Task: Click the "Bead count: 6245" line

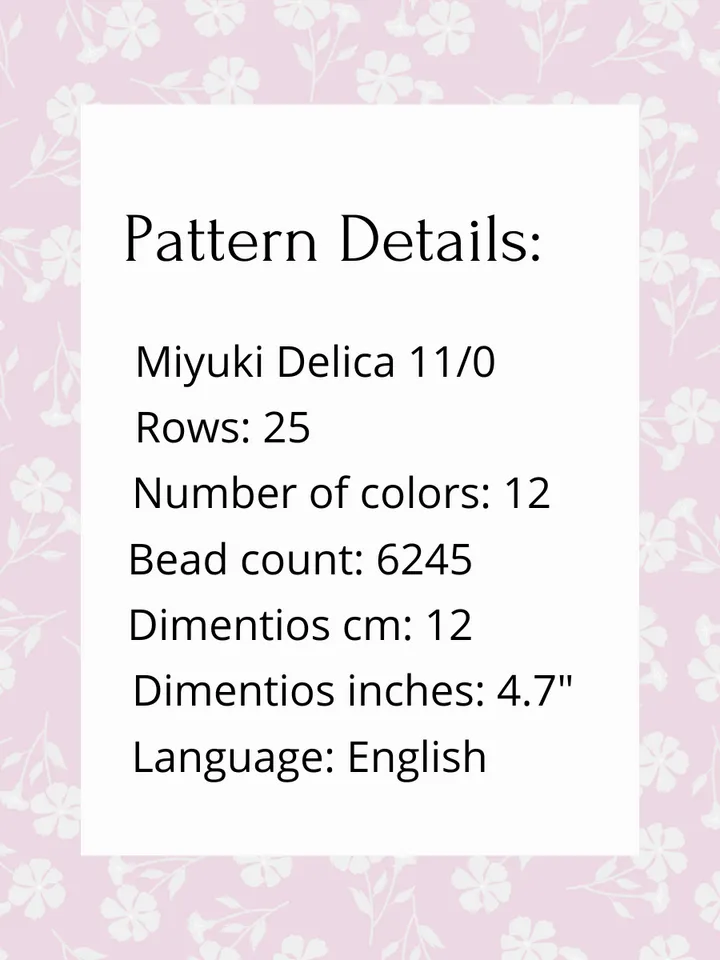Action: [300, 559]
